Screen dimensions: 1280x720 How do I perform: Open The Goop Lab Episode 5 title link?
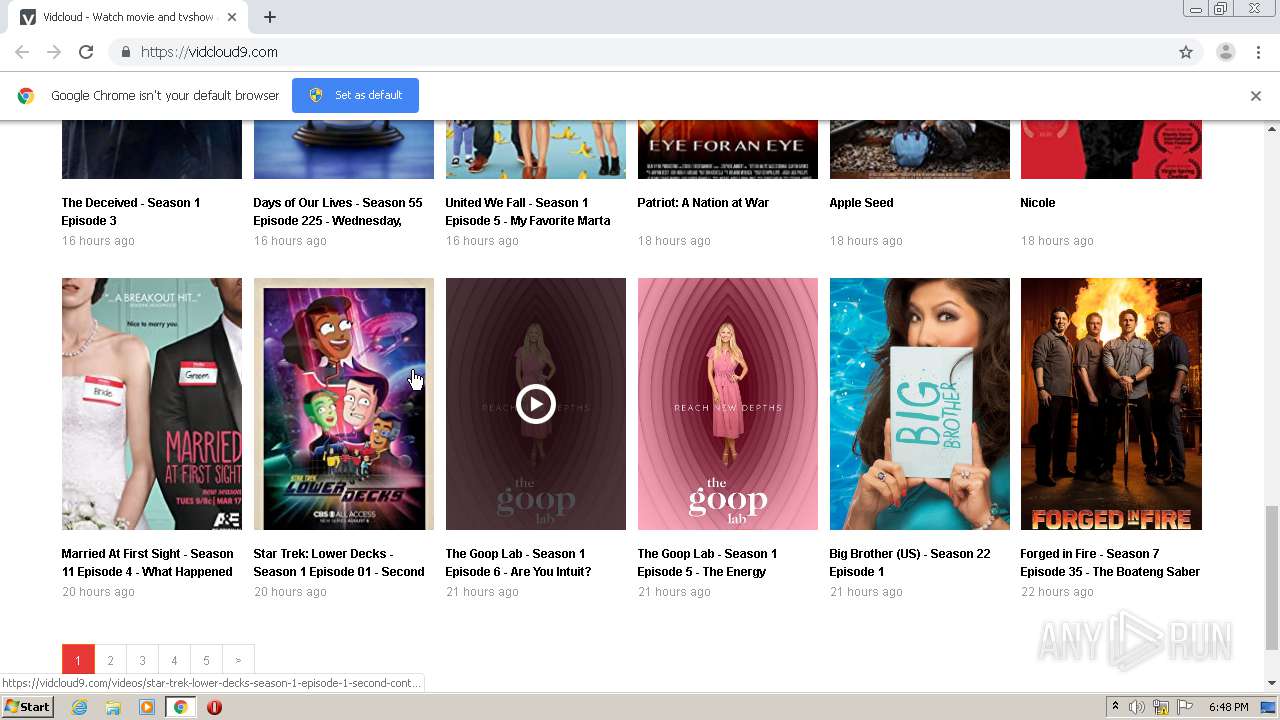[707, 563]
